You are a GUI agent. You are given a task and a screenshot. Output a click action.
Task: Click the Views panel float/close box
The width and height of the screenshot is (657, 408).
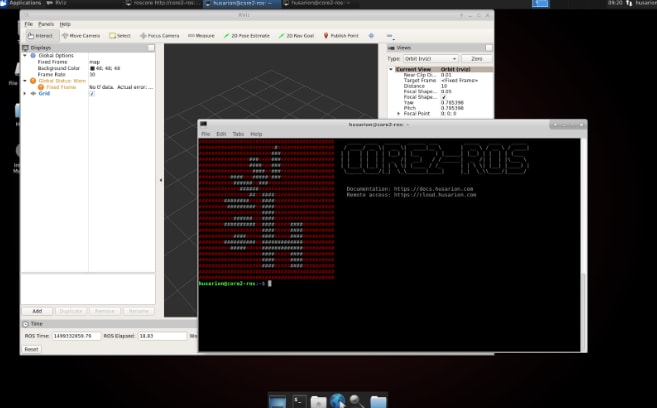pyautogui.click(x=489, y=48)
